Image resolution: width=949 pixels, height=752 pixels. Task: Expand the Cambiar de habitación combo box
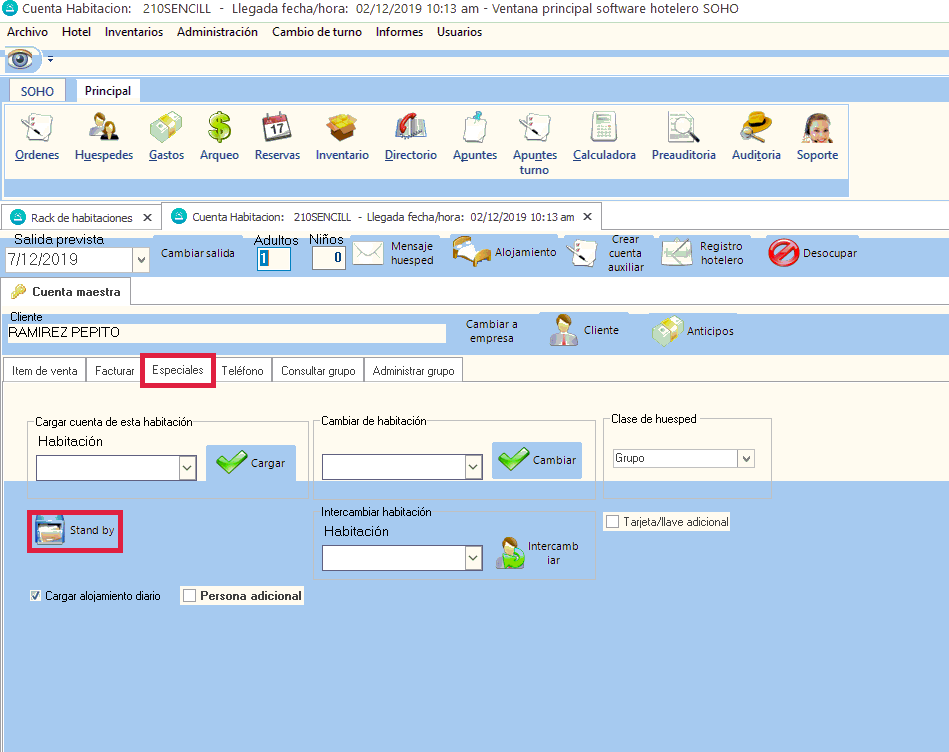pos(473,467)
